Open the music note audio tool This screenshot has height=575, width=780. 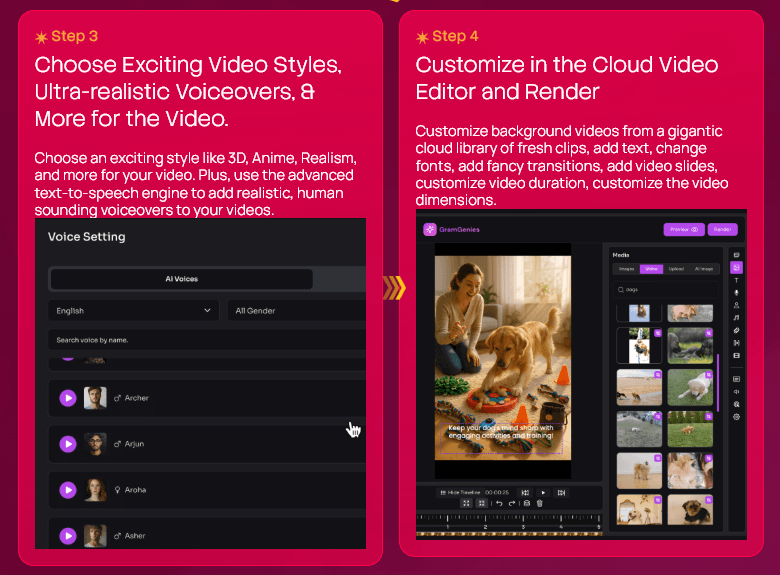click(737, 317)
